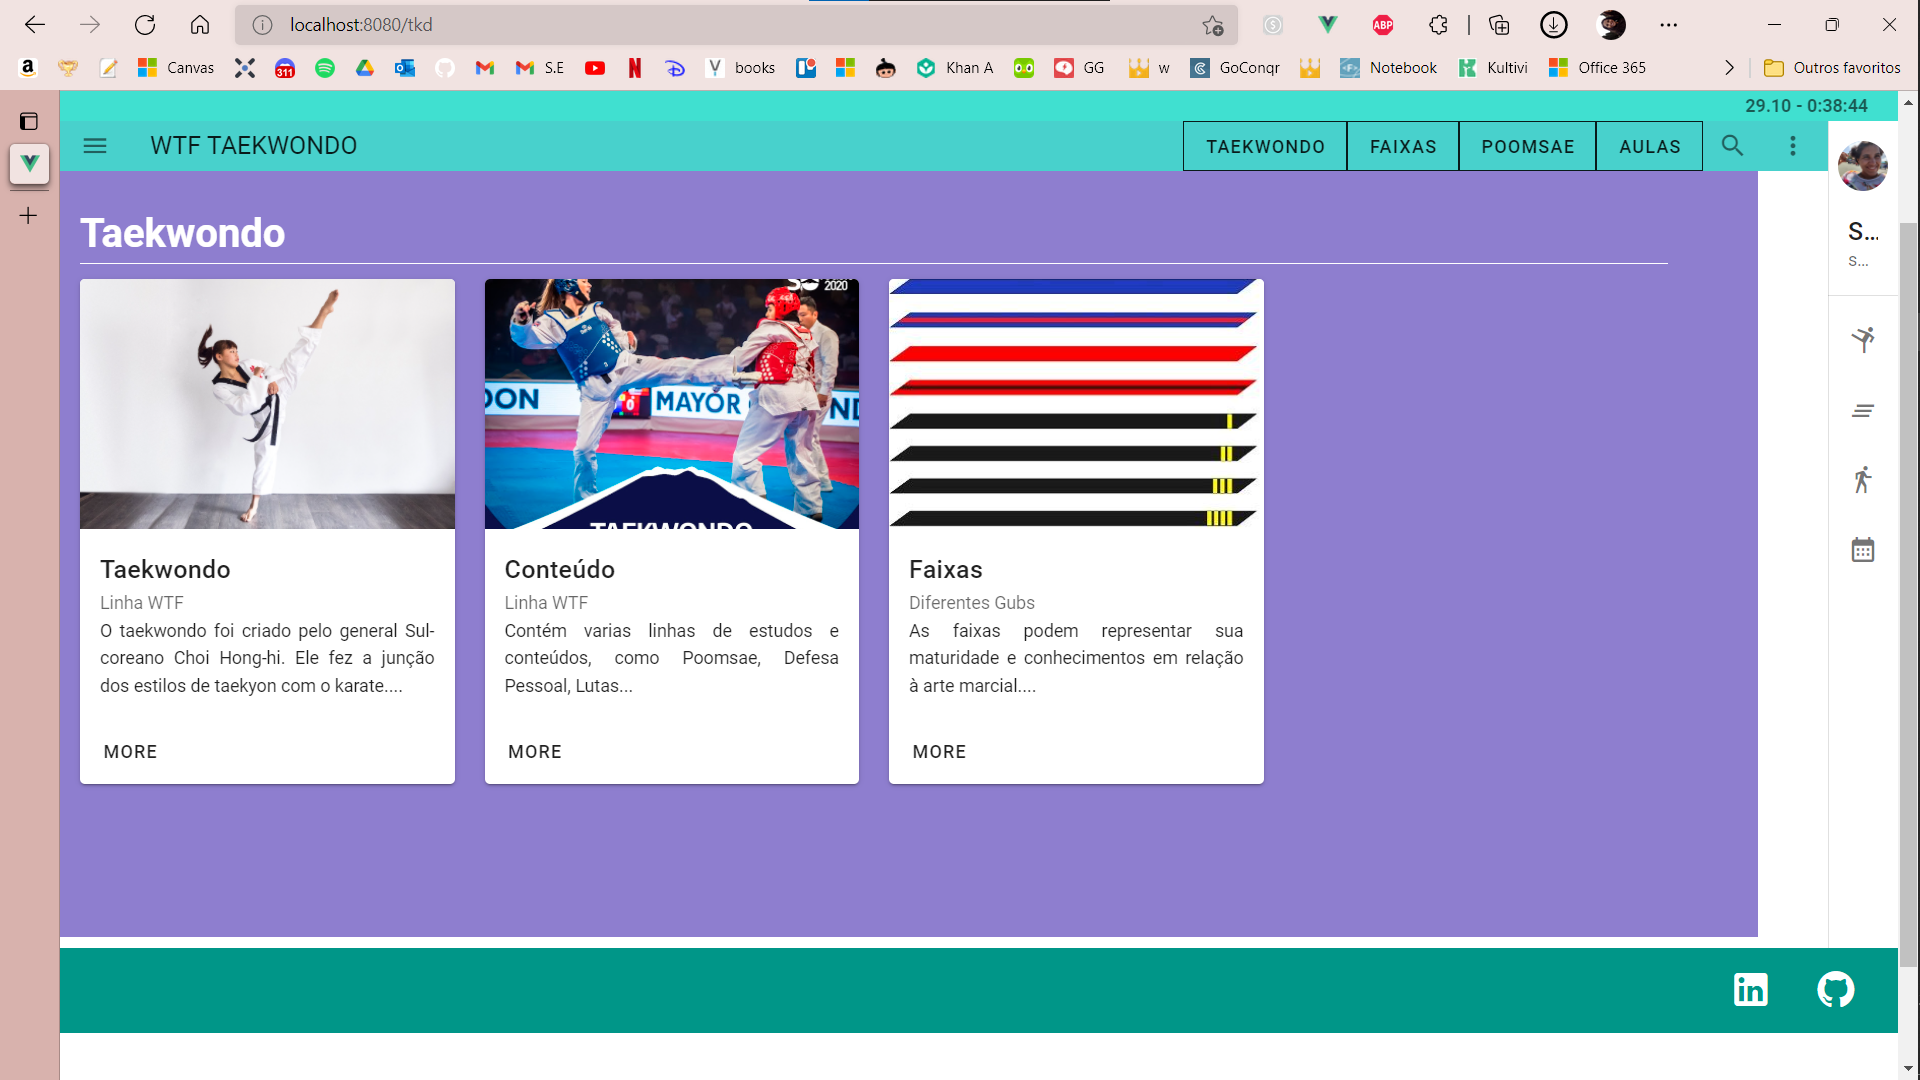The image size is (1920, 1080).
Task: Open the three-dot overflow menu in app bar
Action: point(1793,146)
